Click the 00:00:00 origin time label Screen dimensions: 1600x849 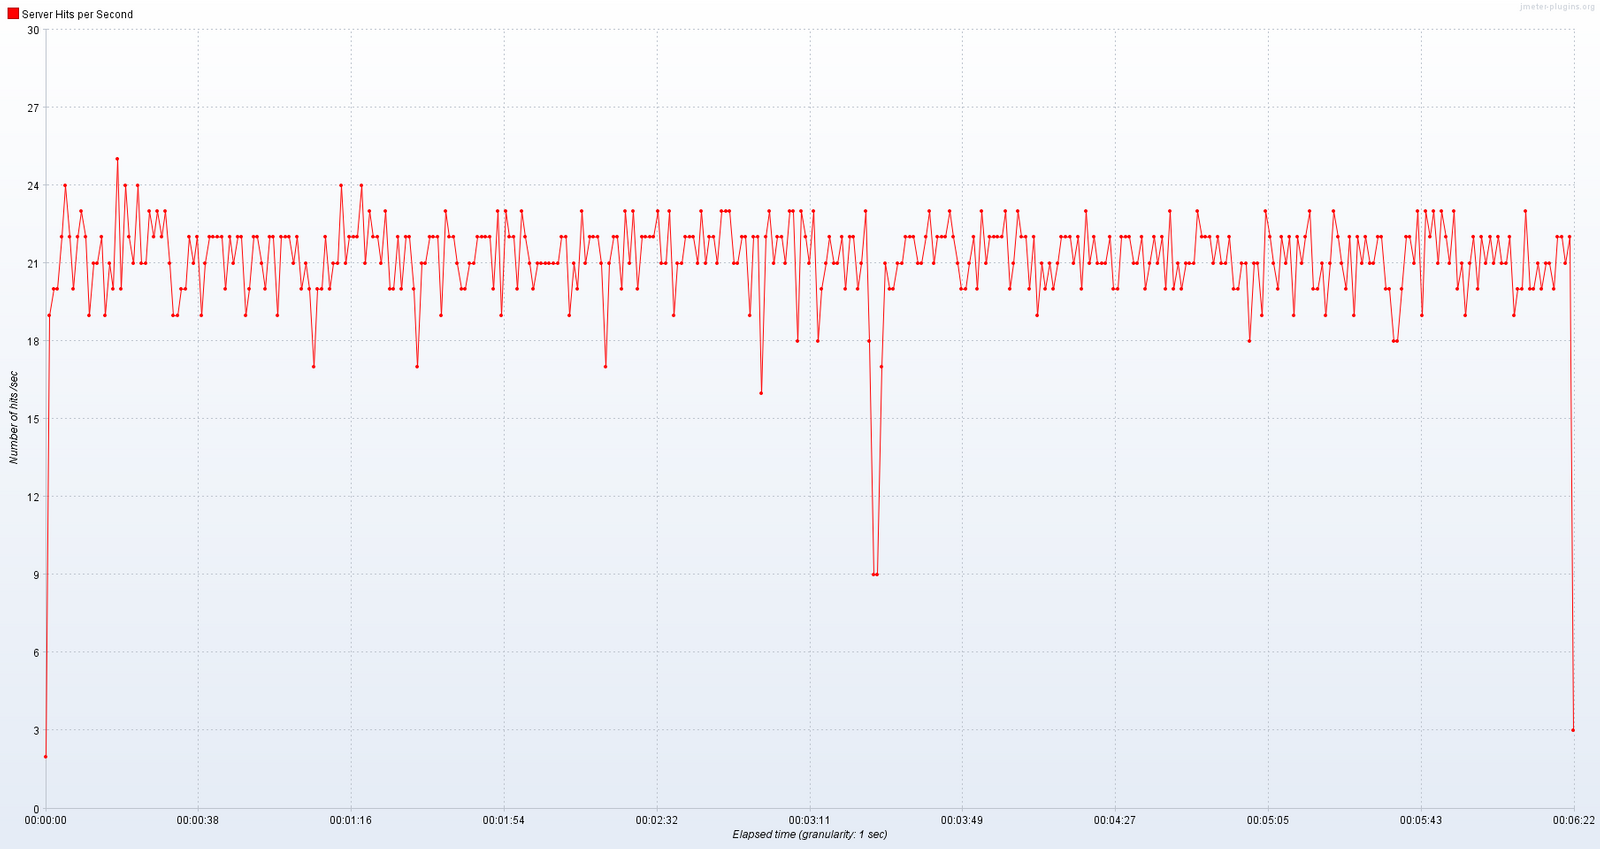46,820
